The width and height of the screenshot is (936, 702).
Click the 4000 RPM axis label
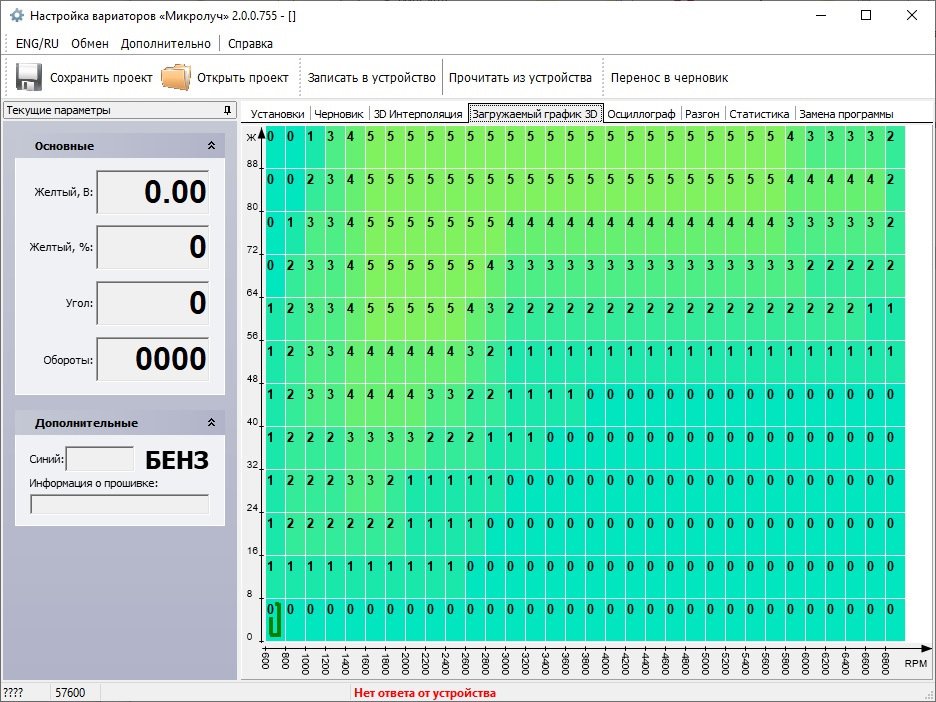pos(605,664)
